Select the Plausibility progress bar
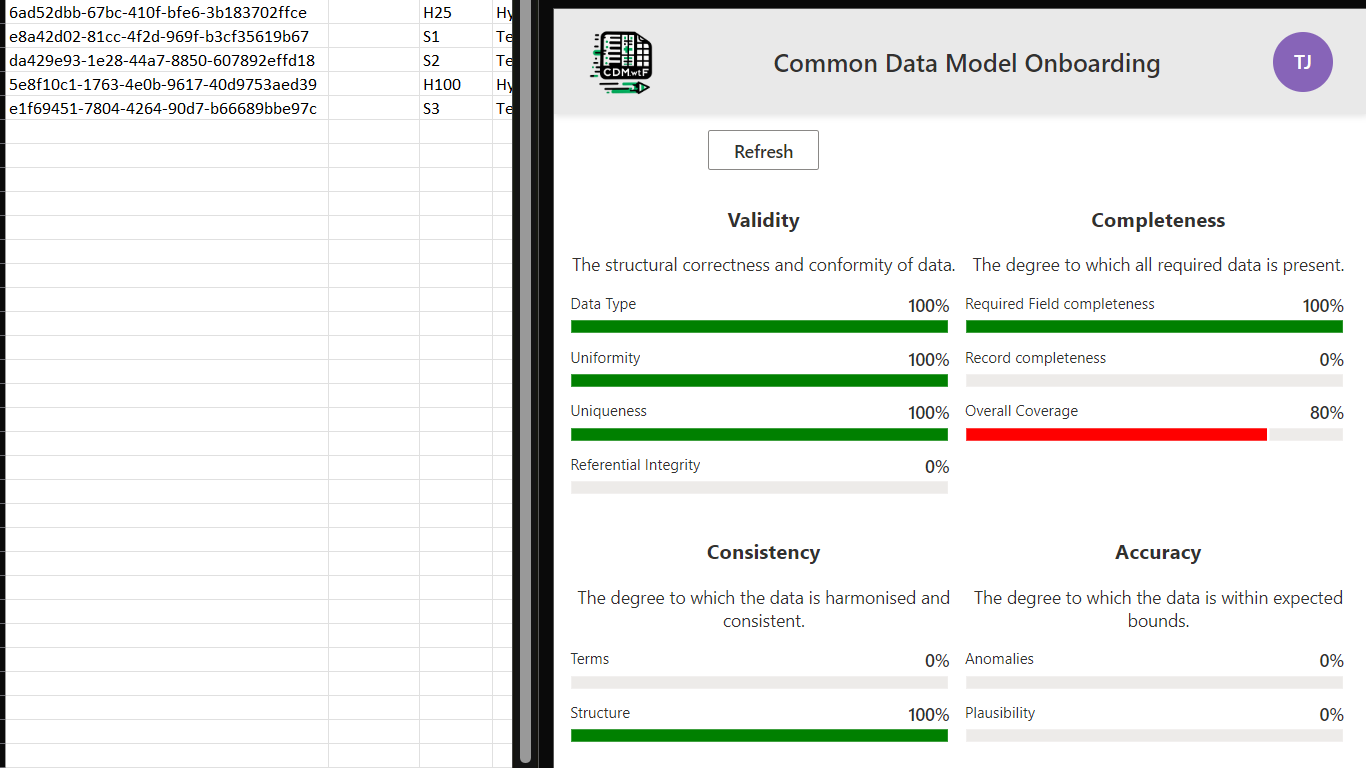Image resolution: width=1366 pixels, height=768 pixels. tap(1154, 735)
